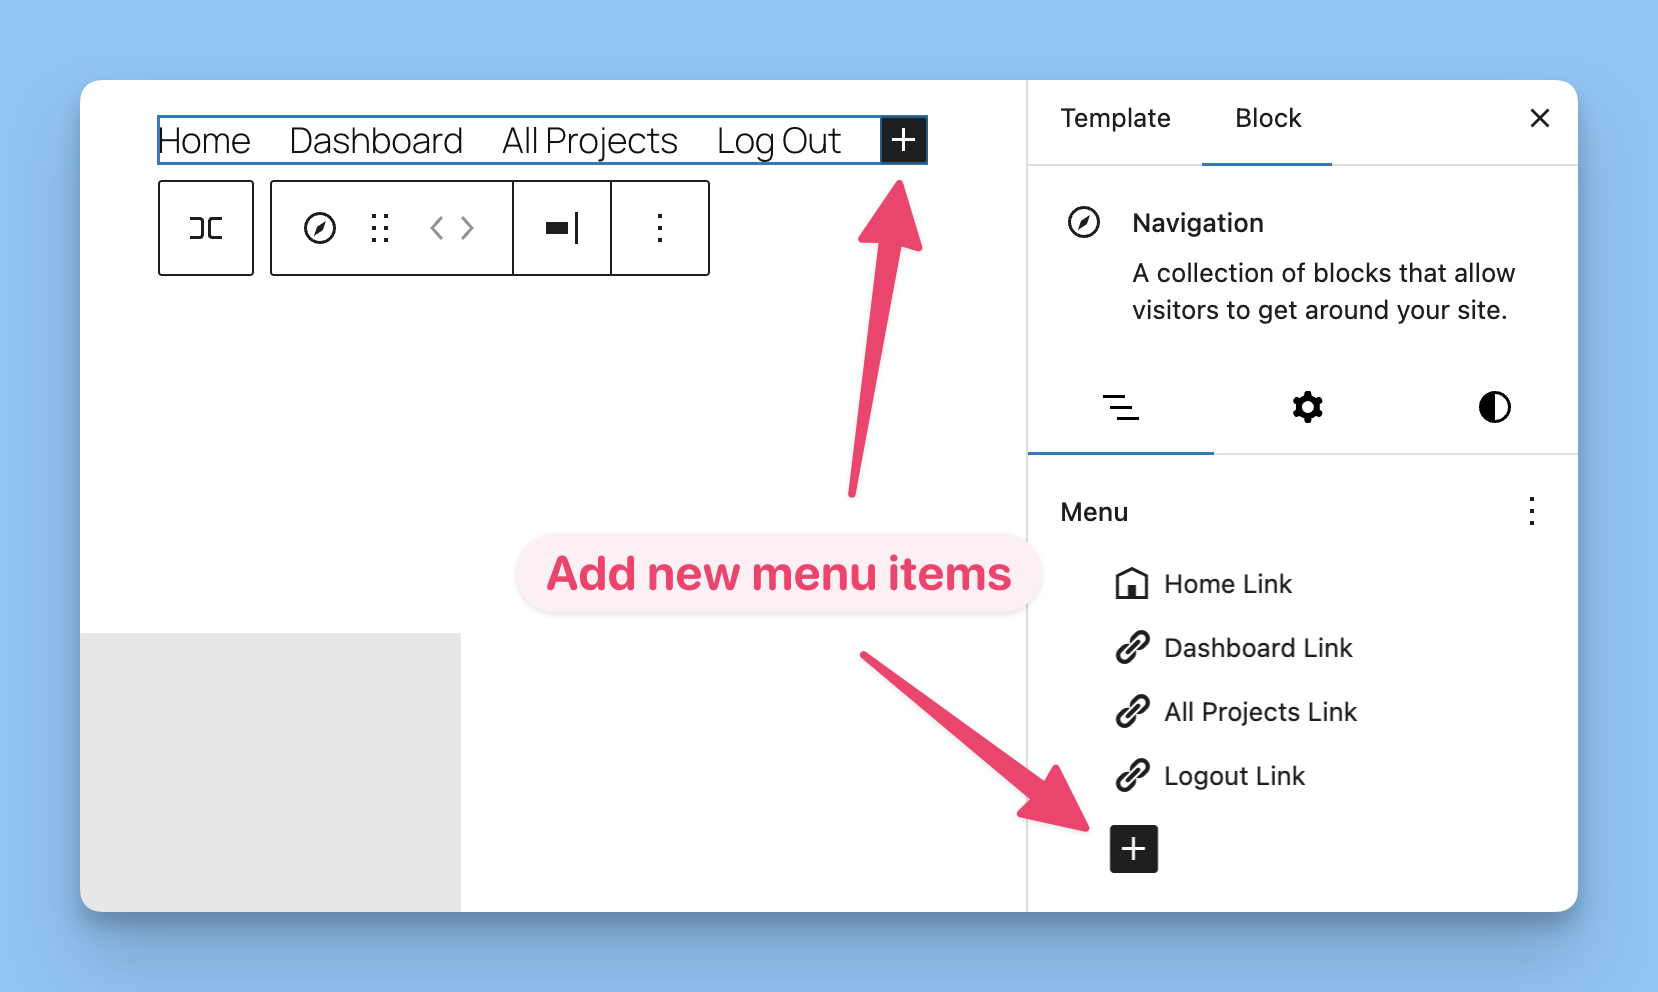1658x992 pixels.
Task: Click the Navigation block icon in sidebar
Action: 1084,222
